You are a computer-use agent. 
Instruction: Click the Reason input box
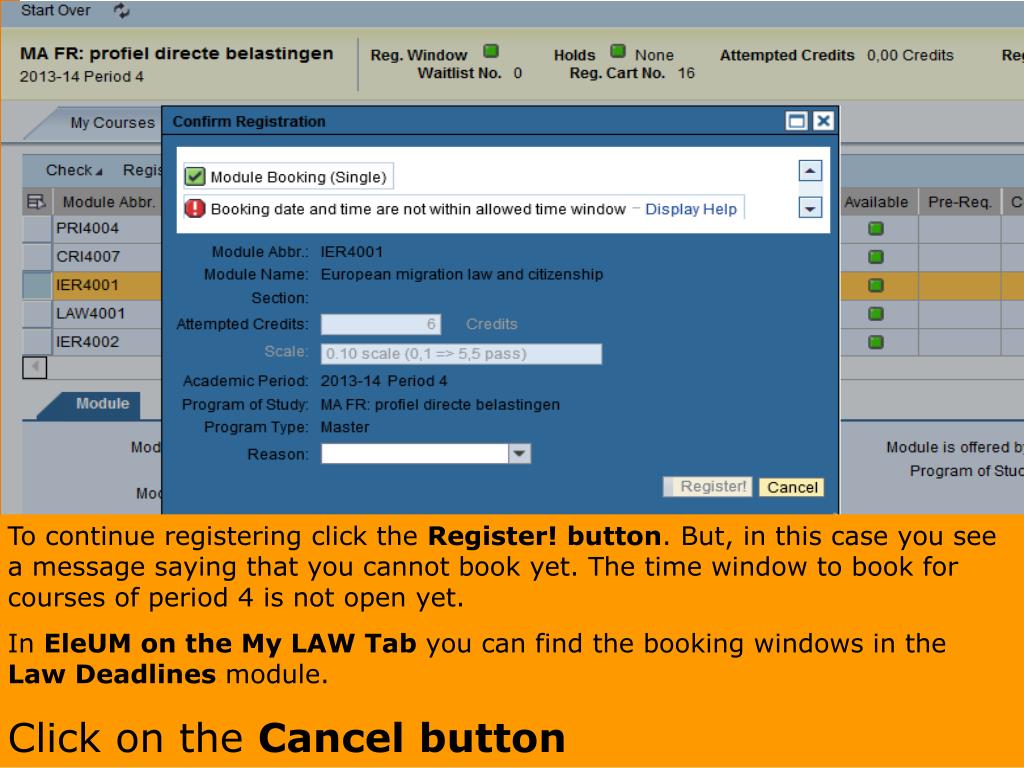[415, 453]
